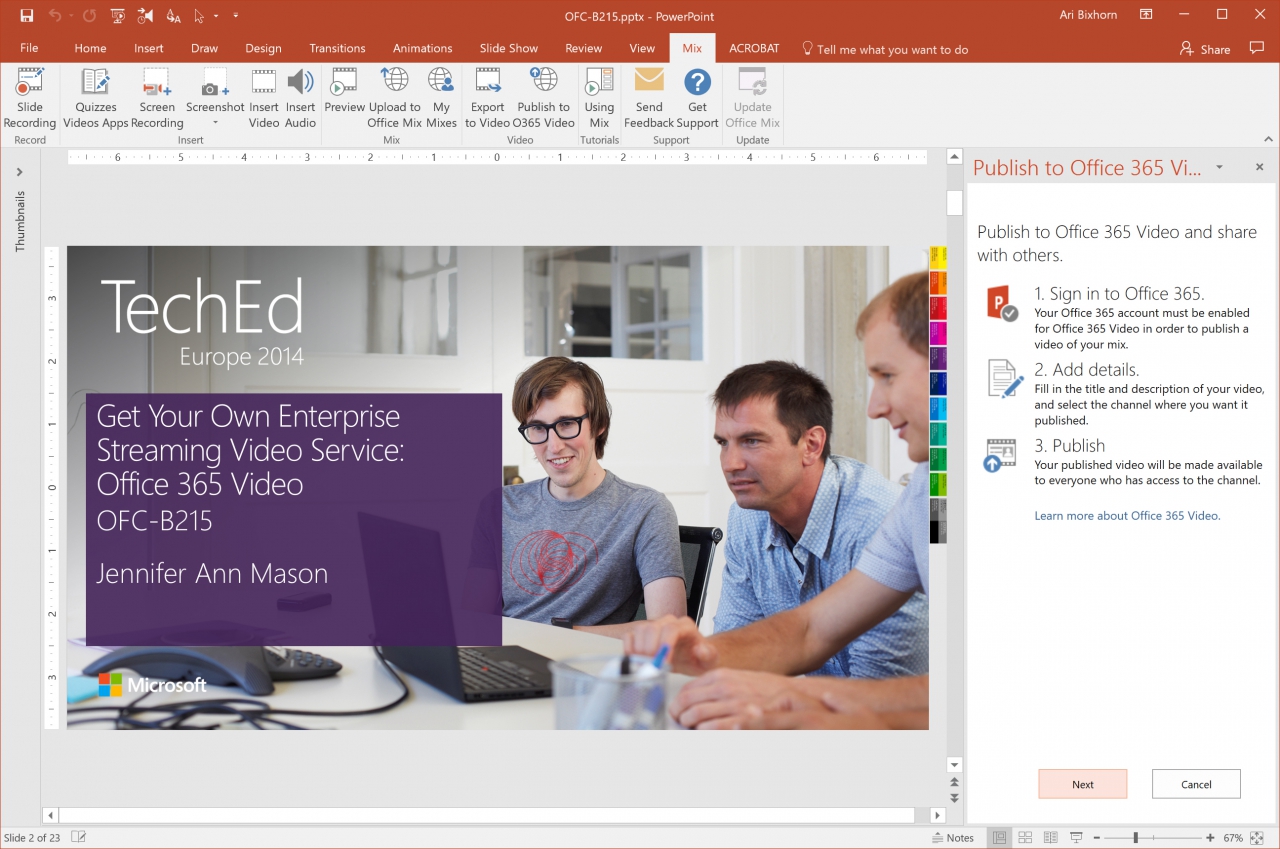Go to previous slide using double-up arrows

[x=954, y=782]
